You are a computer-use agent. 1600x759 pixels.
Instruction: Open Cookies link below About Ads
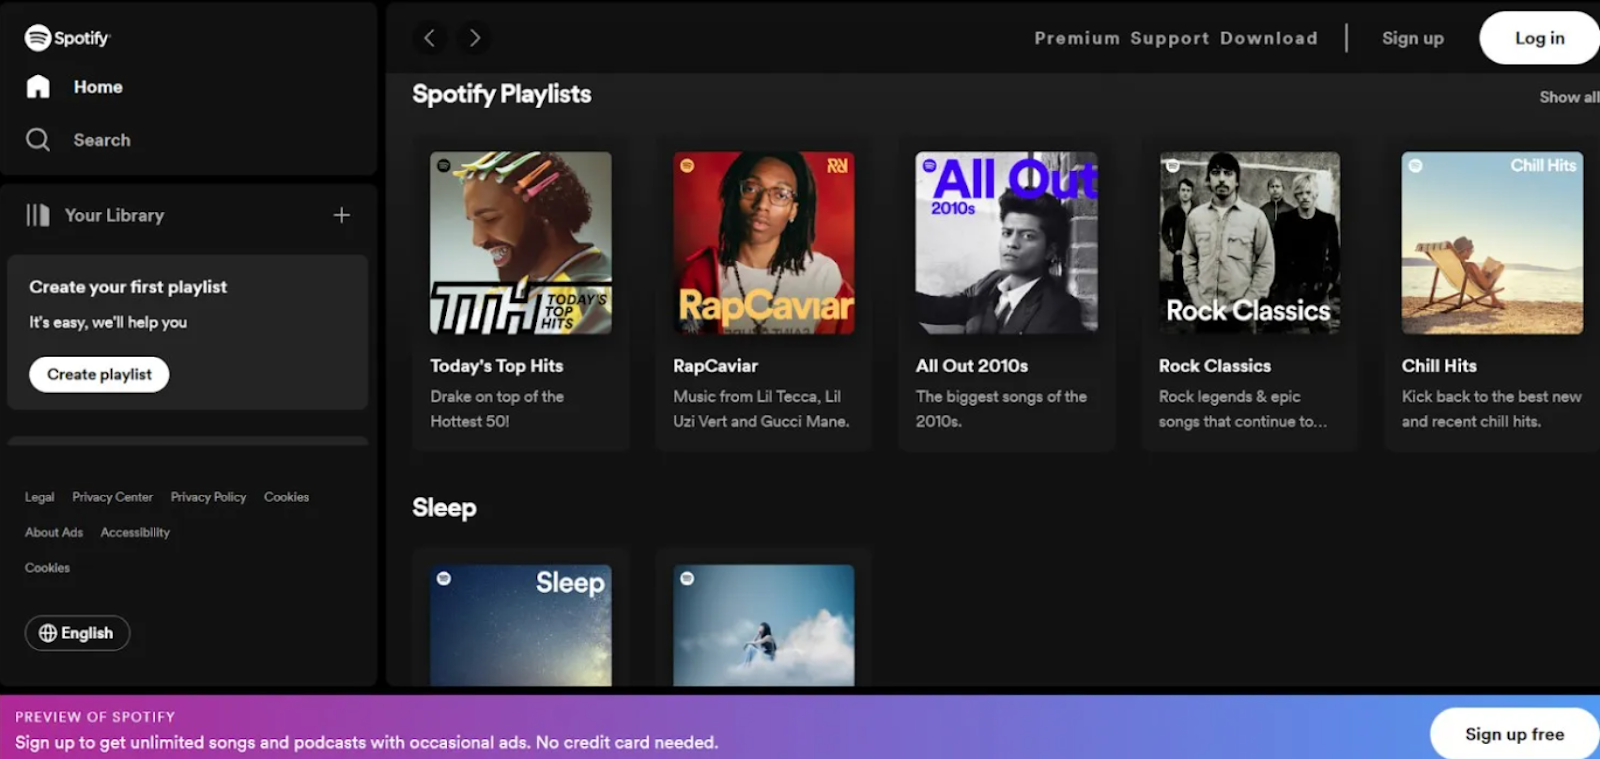click(x=47, y=568)
